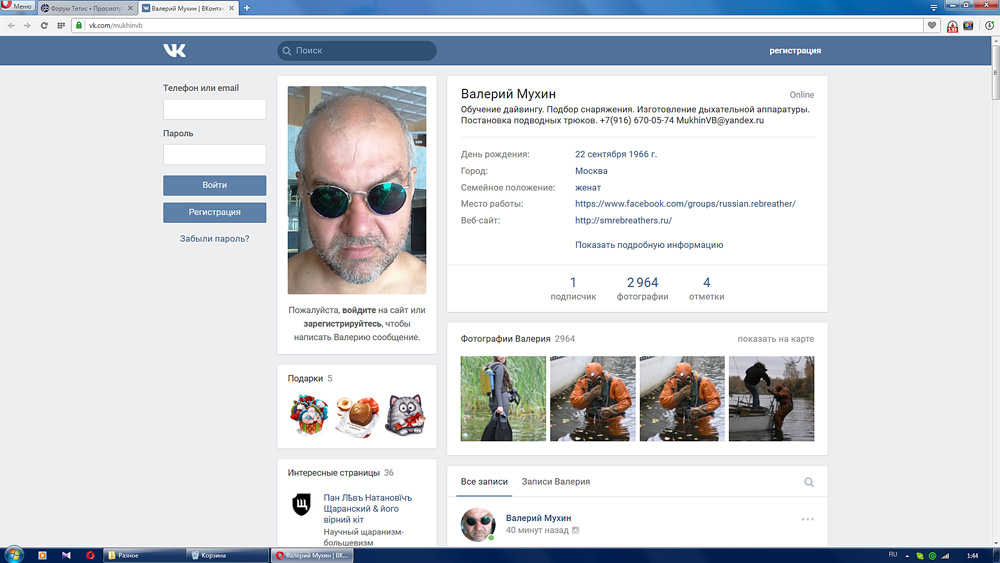Click the magnifier icon in VK search
The height and width of the screenshot is (563, 1000).
tap(287, 50)
